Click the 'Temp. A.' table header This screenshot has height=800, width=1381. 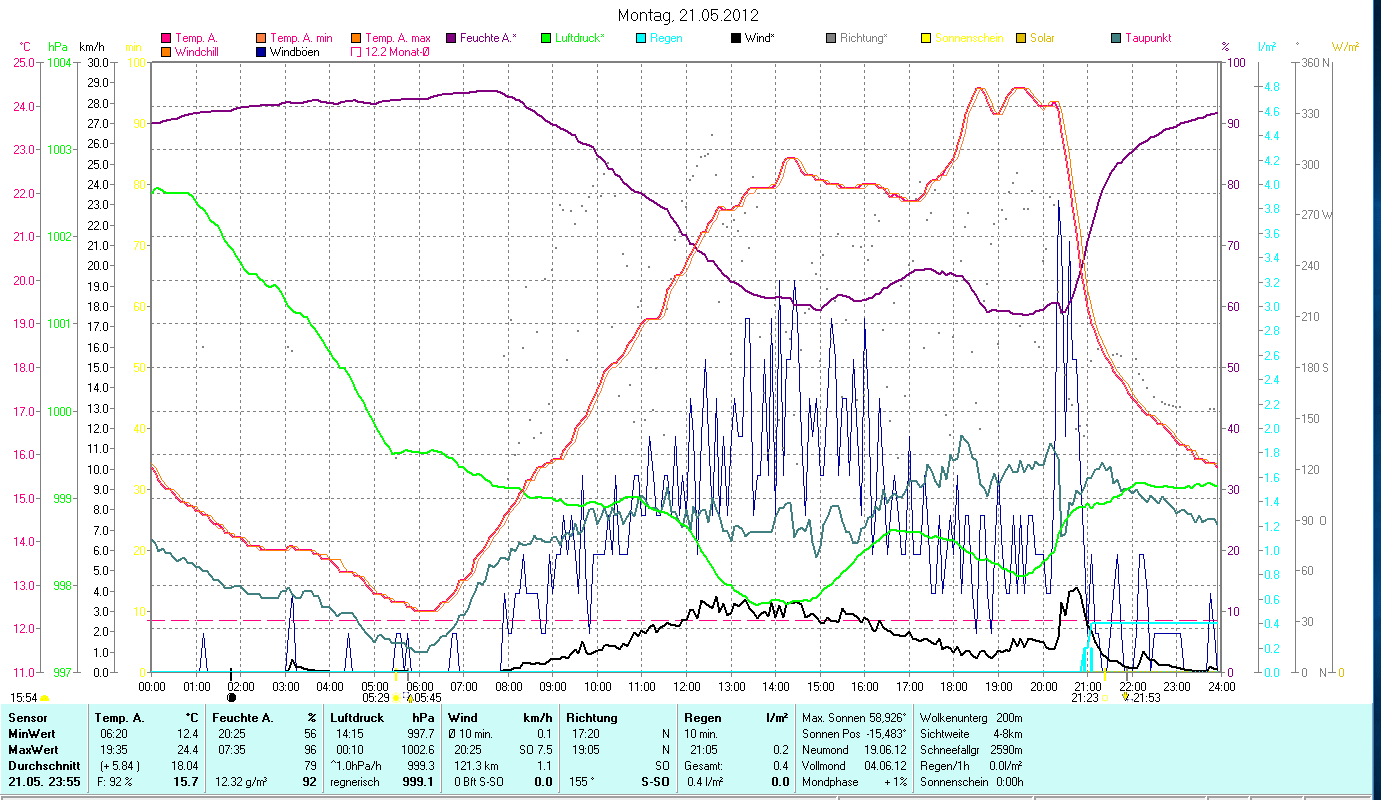pyautogui.click(x=119, y=718)
